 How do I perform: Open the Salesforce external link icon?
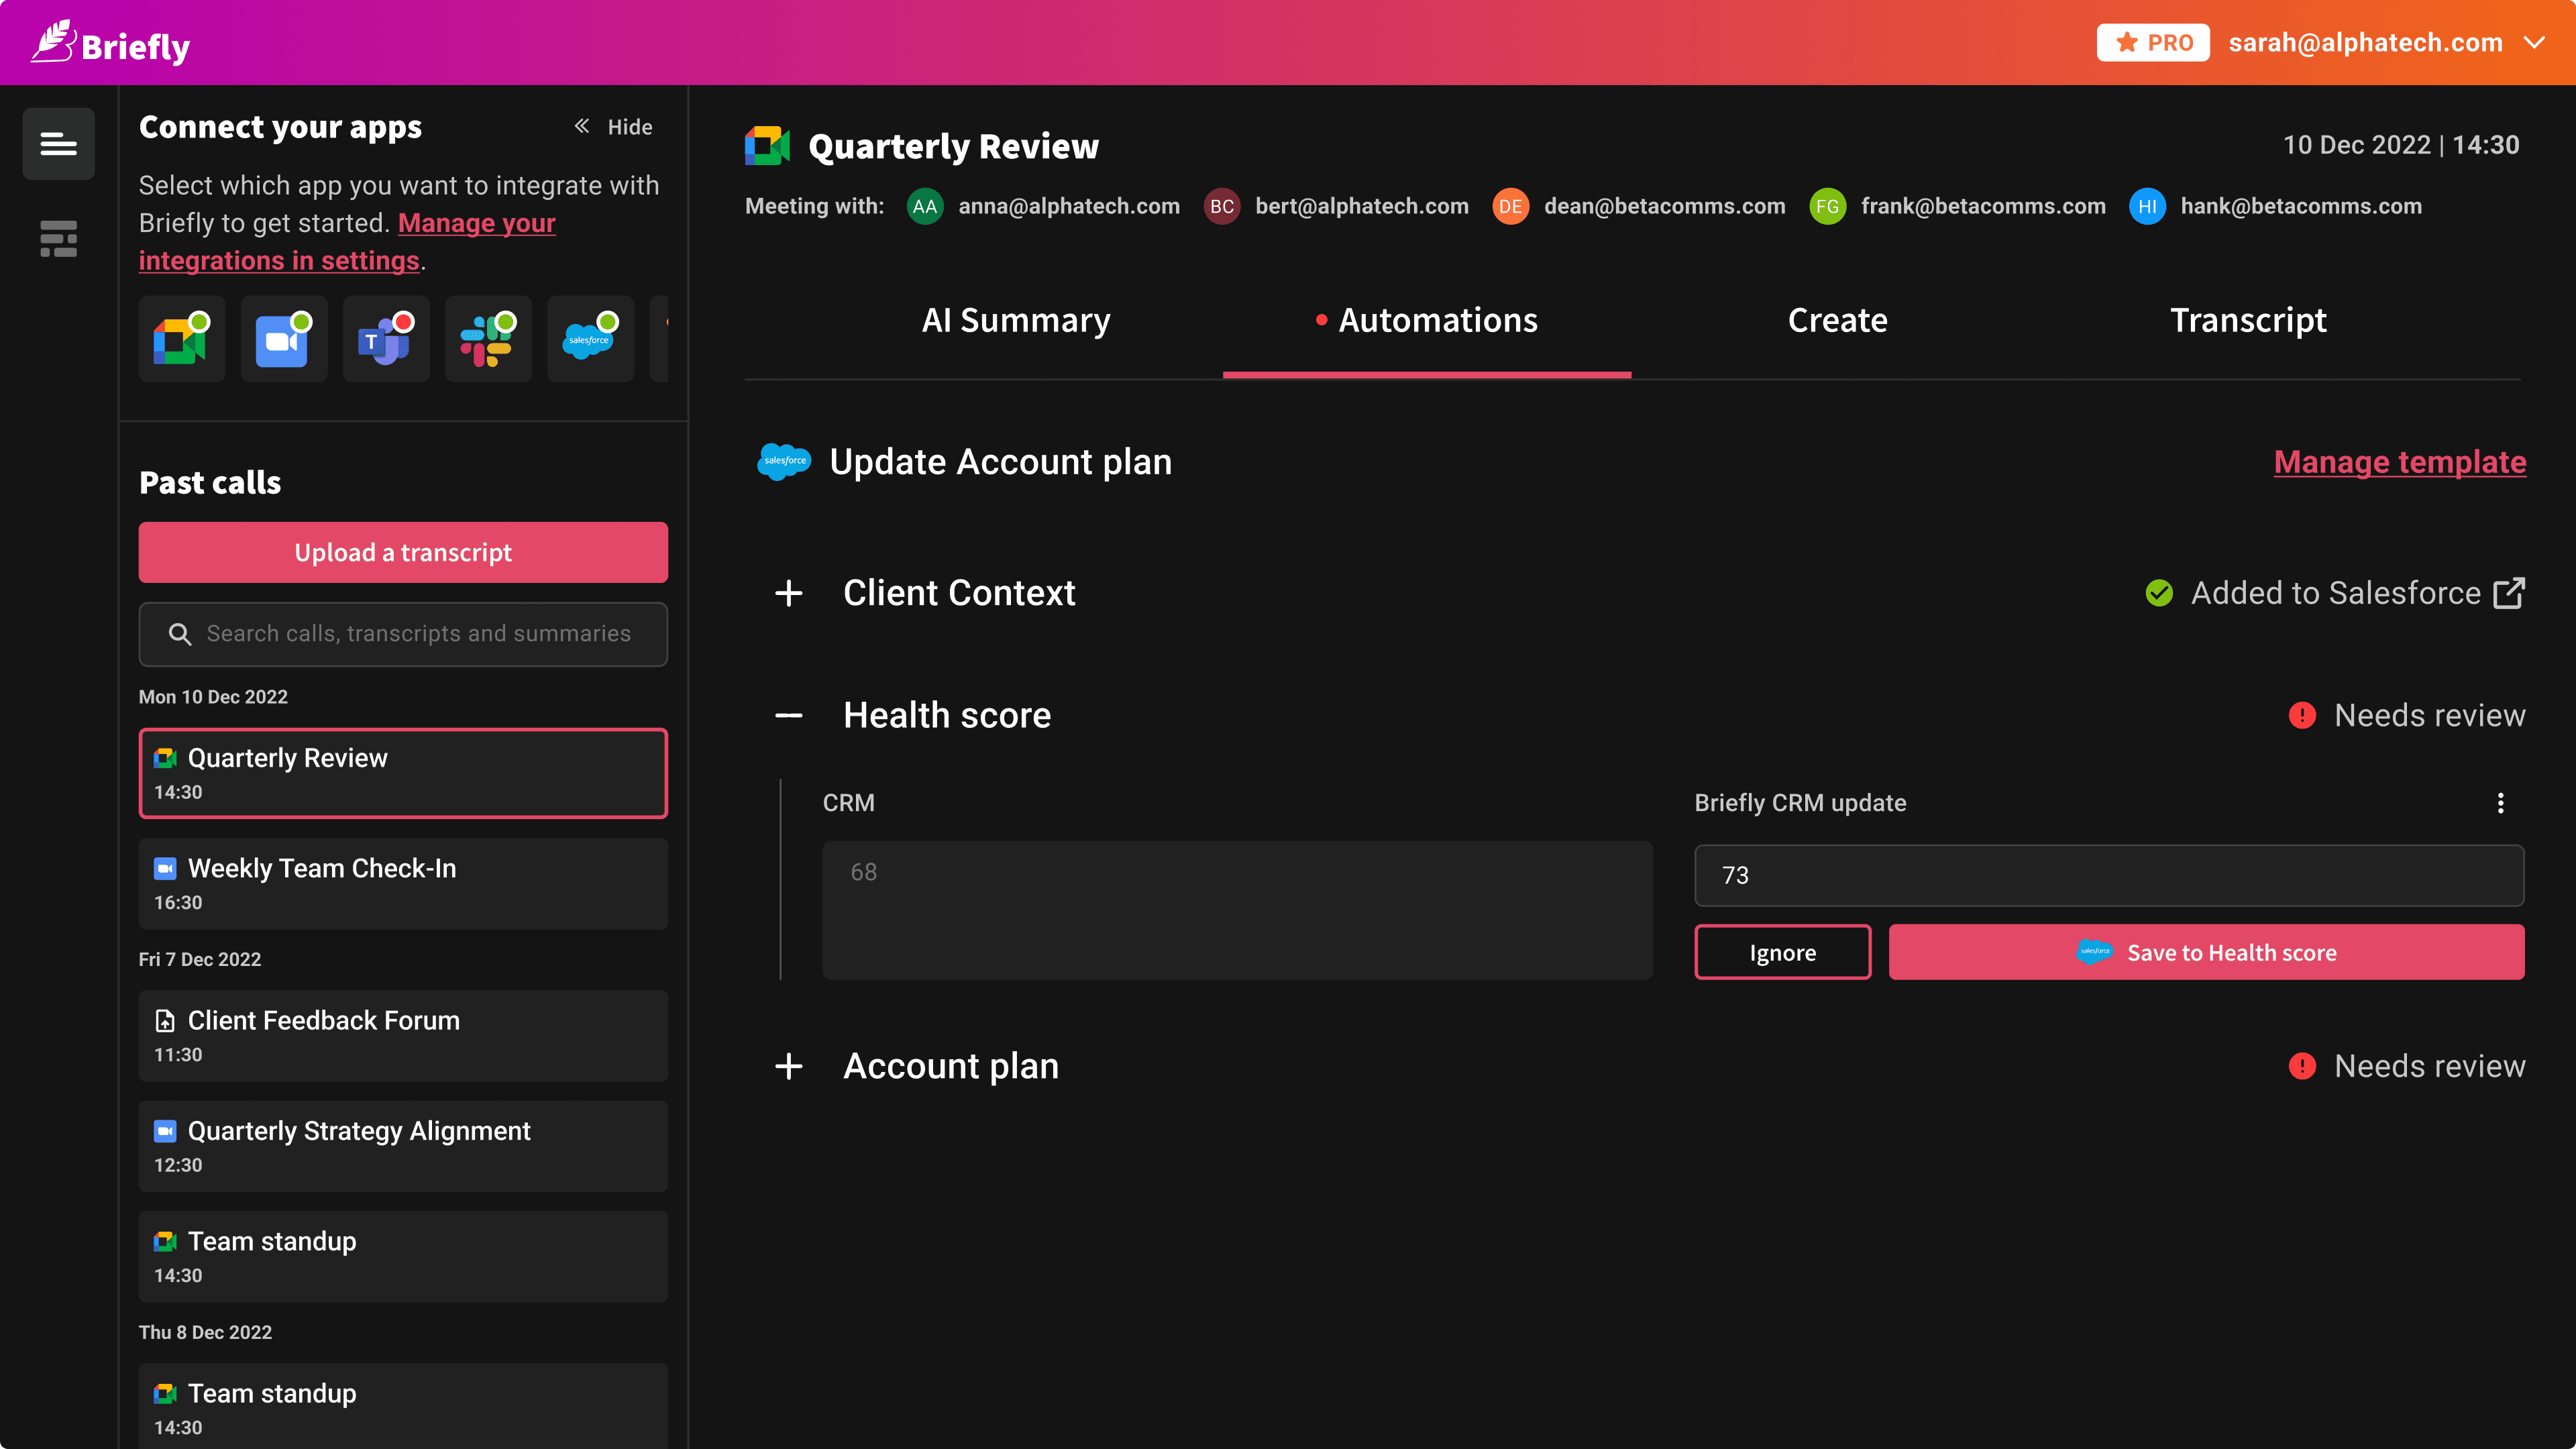coord(2508,593)
